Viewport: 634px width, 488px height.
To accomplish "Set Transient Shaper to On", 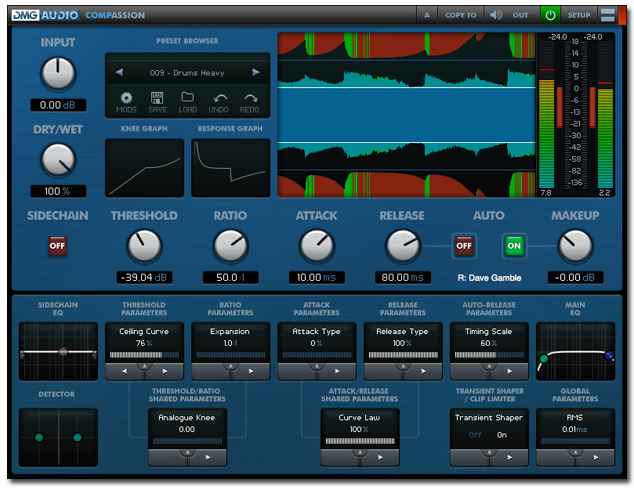I will point(502,435).
